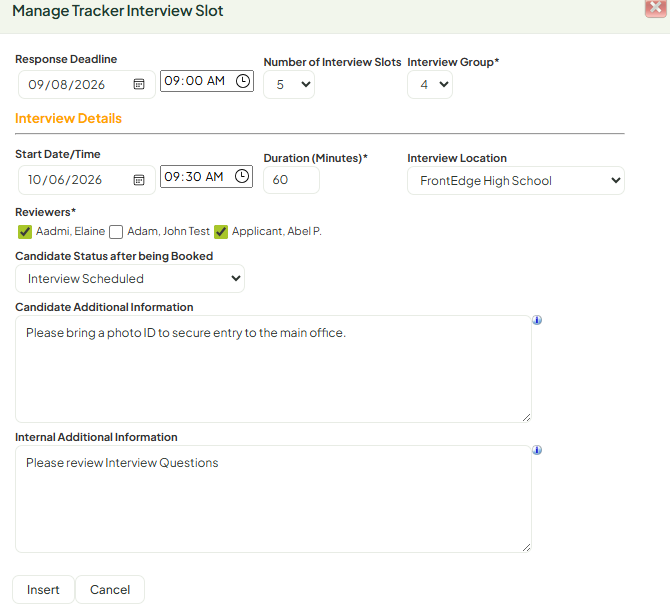Show info for Internal Additional Information

point(537,450)
